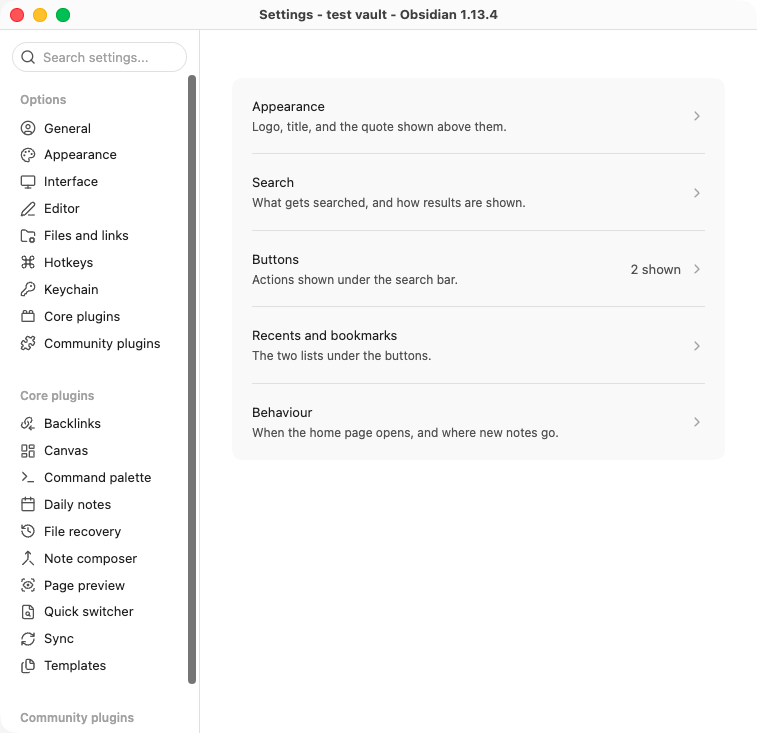
Task: Click the 'Core plugins' section heading
Action: pyautogui.click(x=57, y=395)
